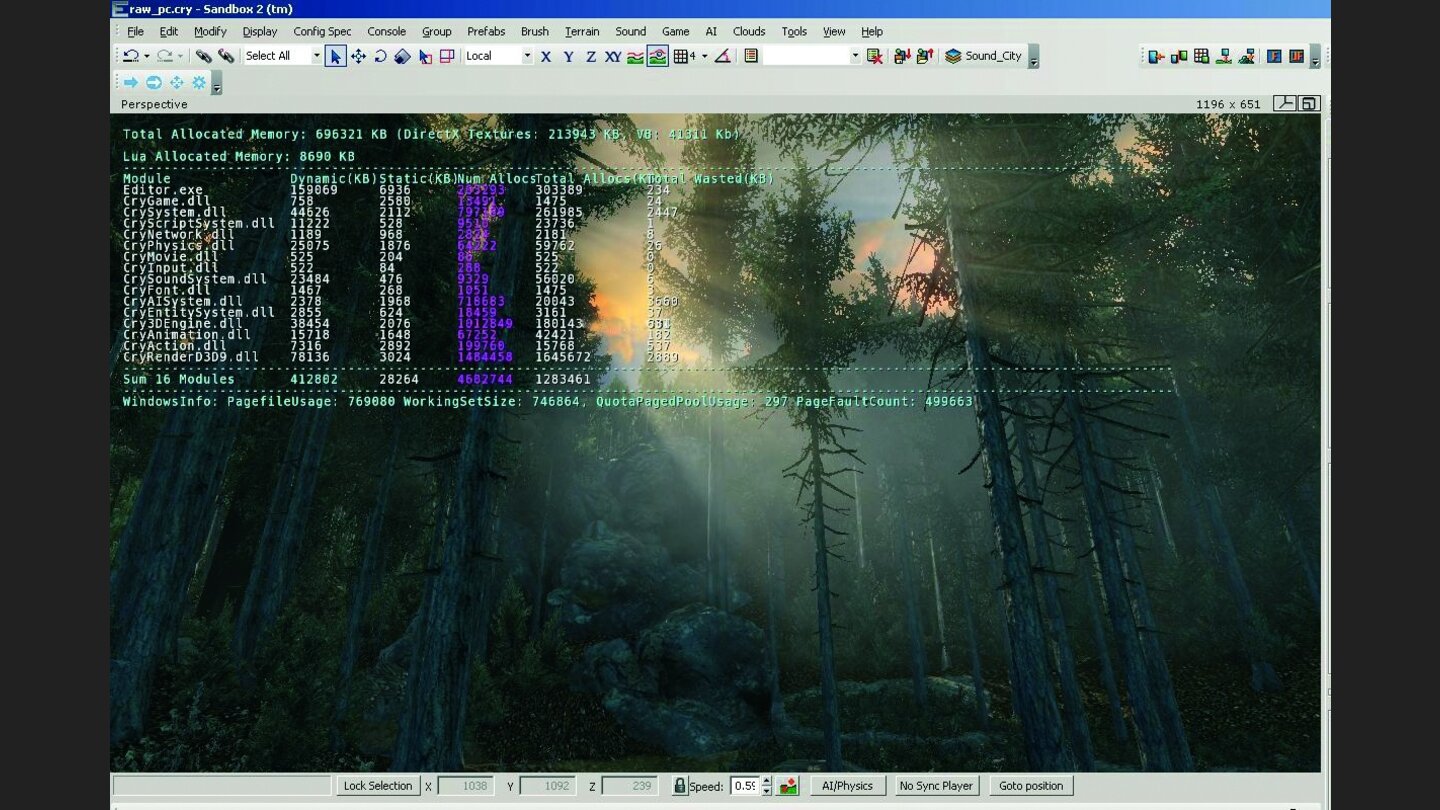Screen dimensions: 1440x810
Task: Click the viewport maximize icon
Action: click(1309, 103)
